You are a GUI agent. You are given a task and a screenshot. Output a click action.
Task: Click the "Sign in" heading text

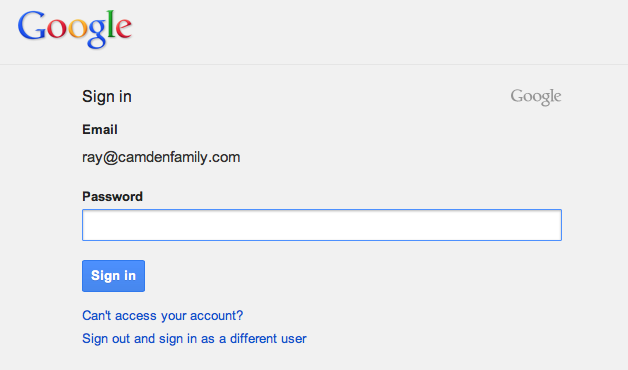[107, 97]
